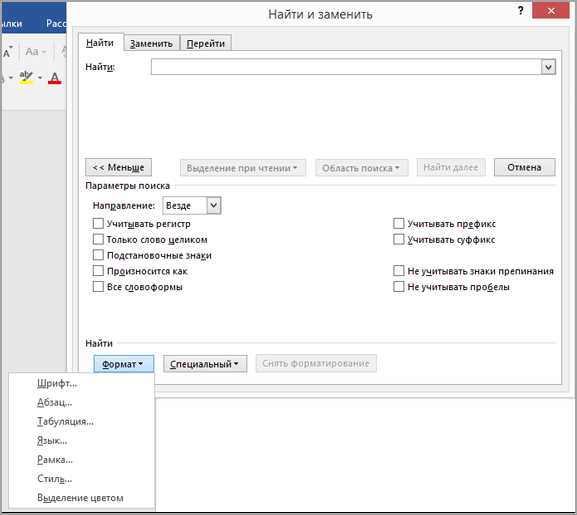Click the Найти далее button
Image resolution: width=577 pixels, height=515 pixels.
click(451, 167)
